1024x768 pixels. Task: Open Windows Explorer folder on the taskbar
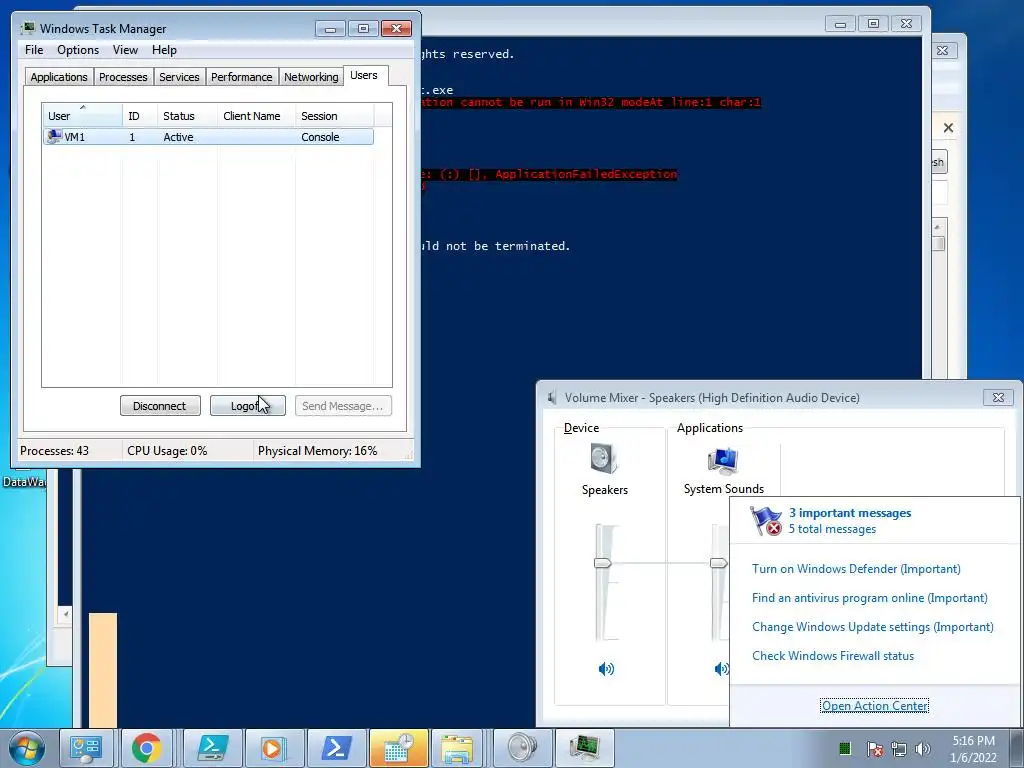[x=457, y=748]
